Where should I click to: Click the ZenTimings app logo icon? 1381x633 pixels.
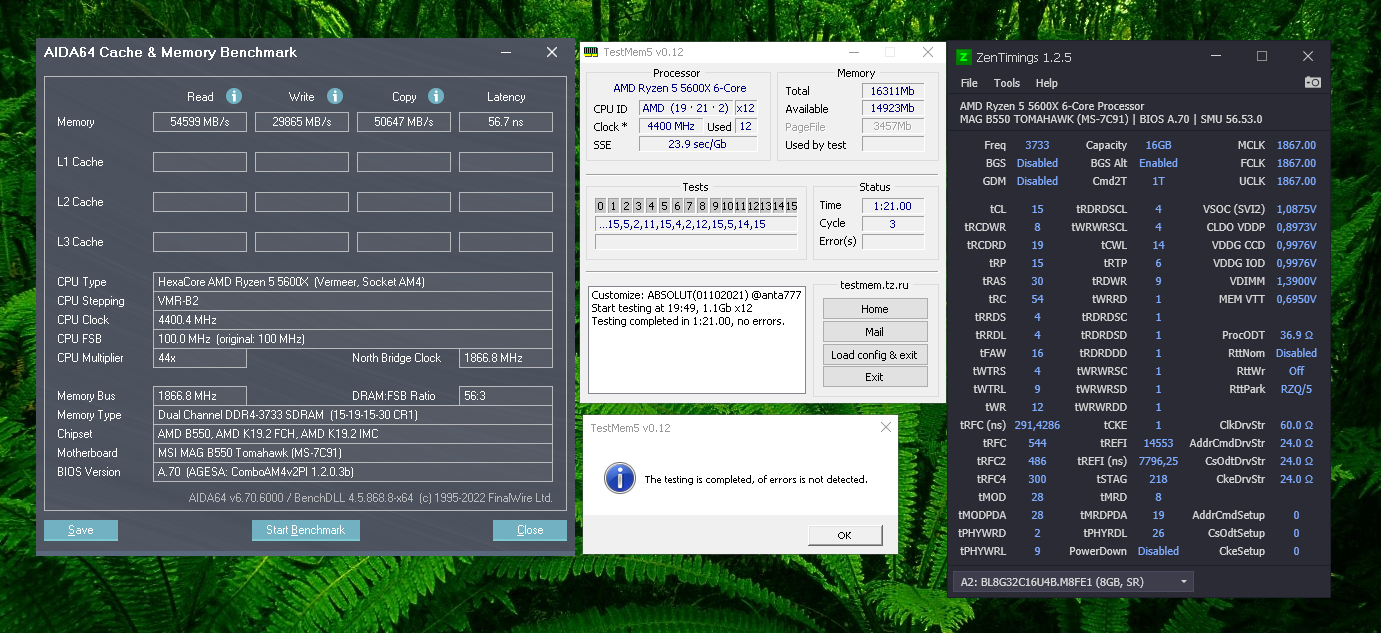point(964,57)
